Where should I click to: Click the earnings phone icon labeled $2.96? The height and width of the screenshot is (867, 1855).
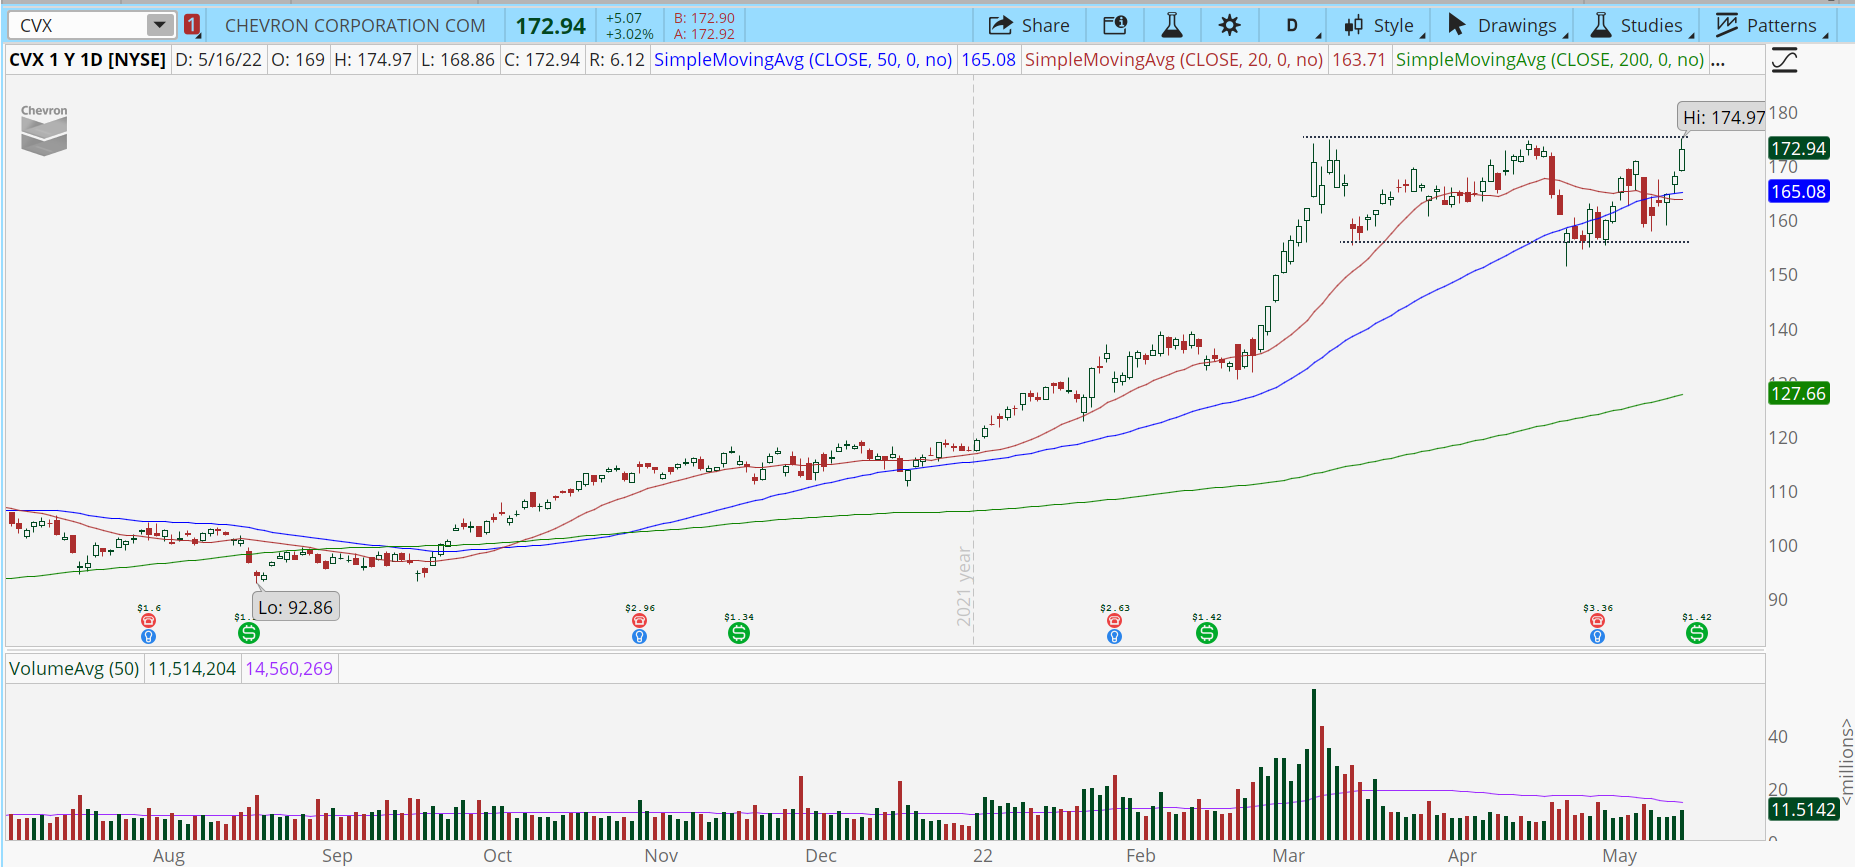[639, 621]
